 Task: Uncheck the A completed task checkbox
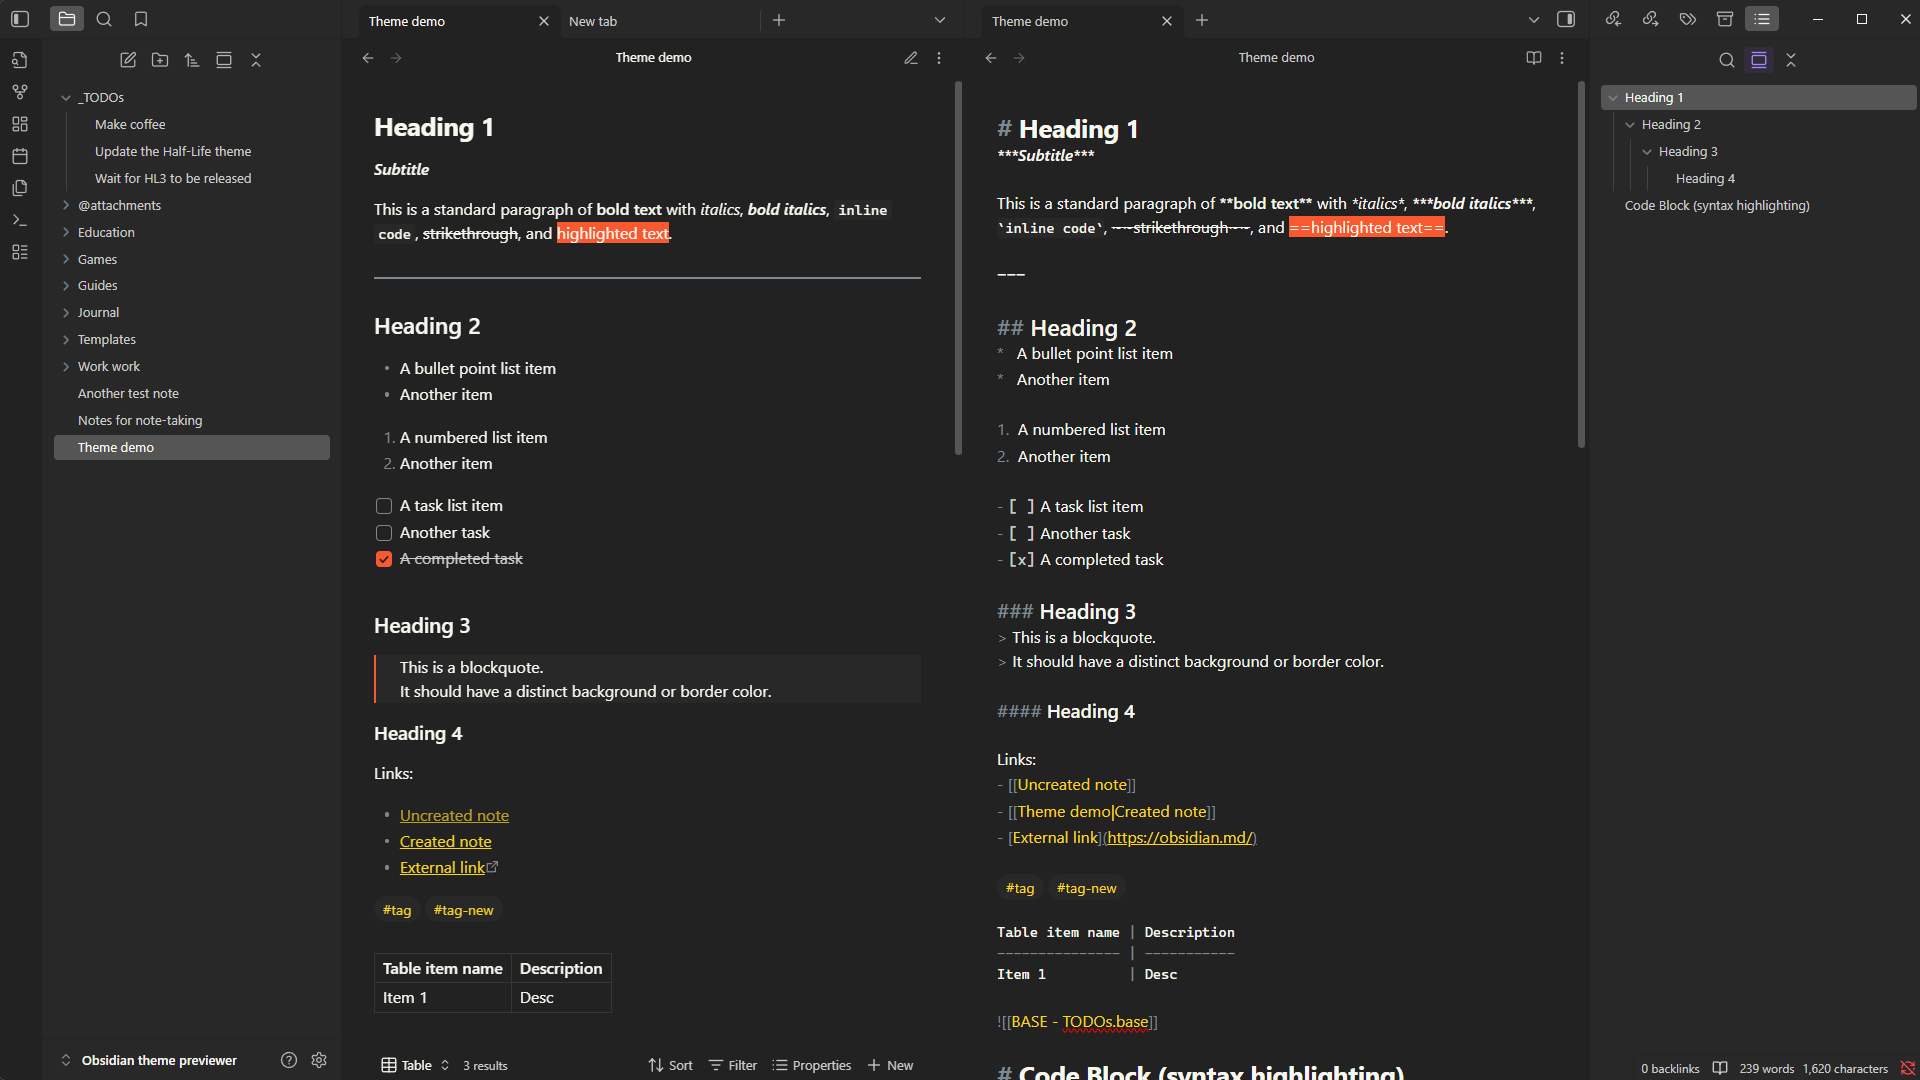[x=384, y=559]
